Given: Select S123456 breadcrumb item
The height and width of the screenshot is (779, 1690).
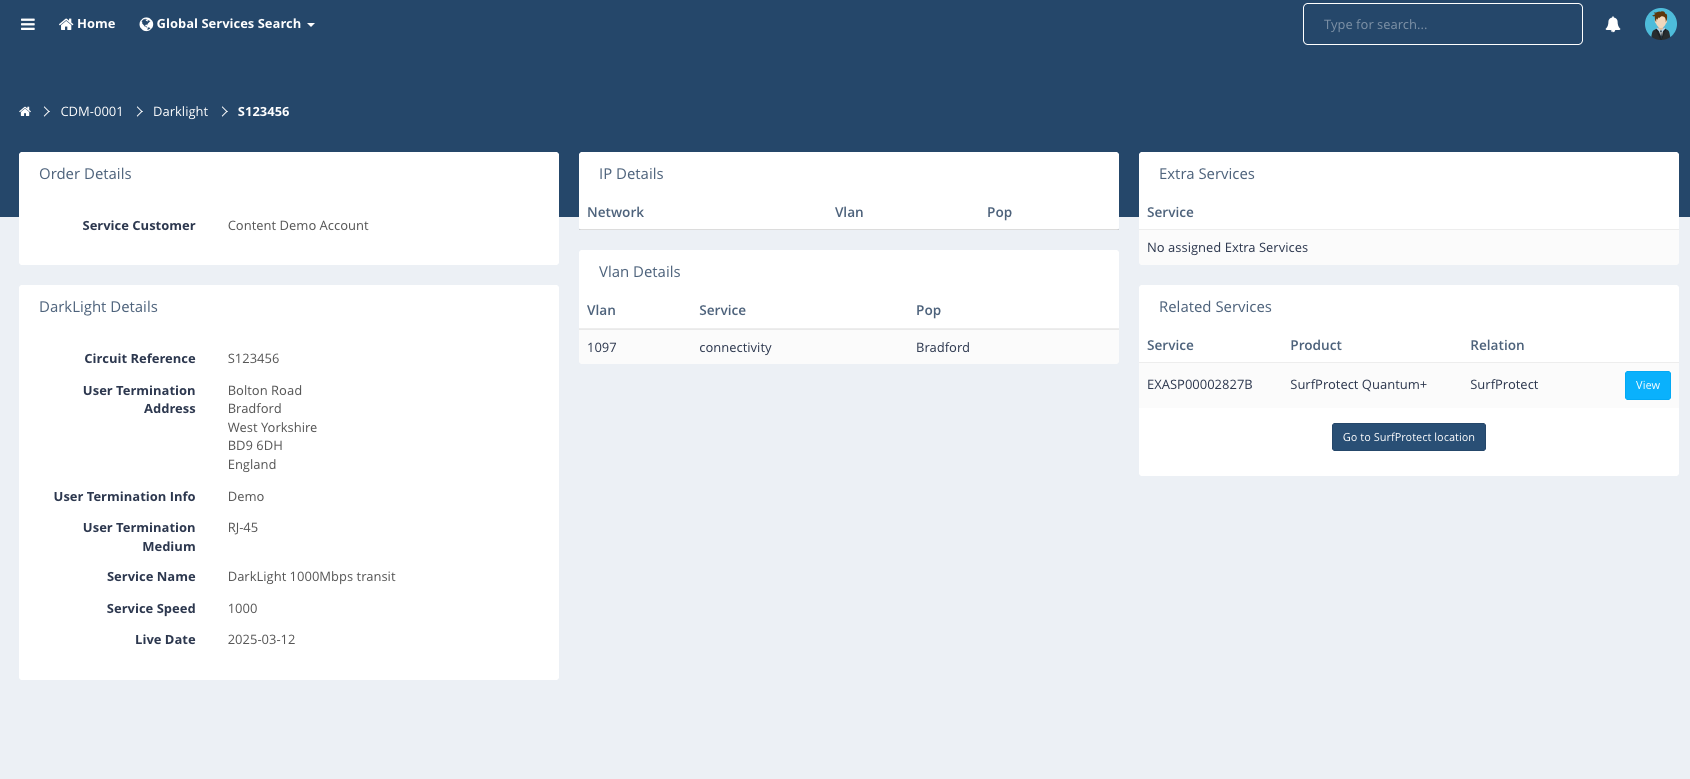Looking at the screenshot, I should coord(263,112).
